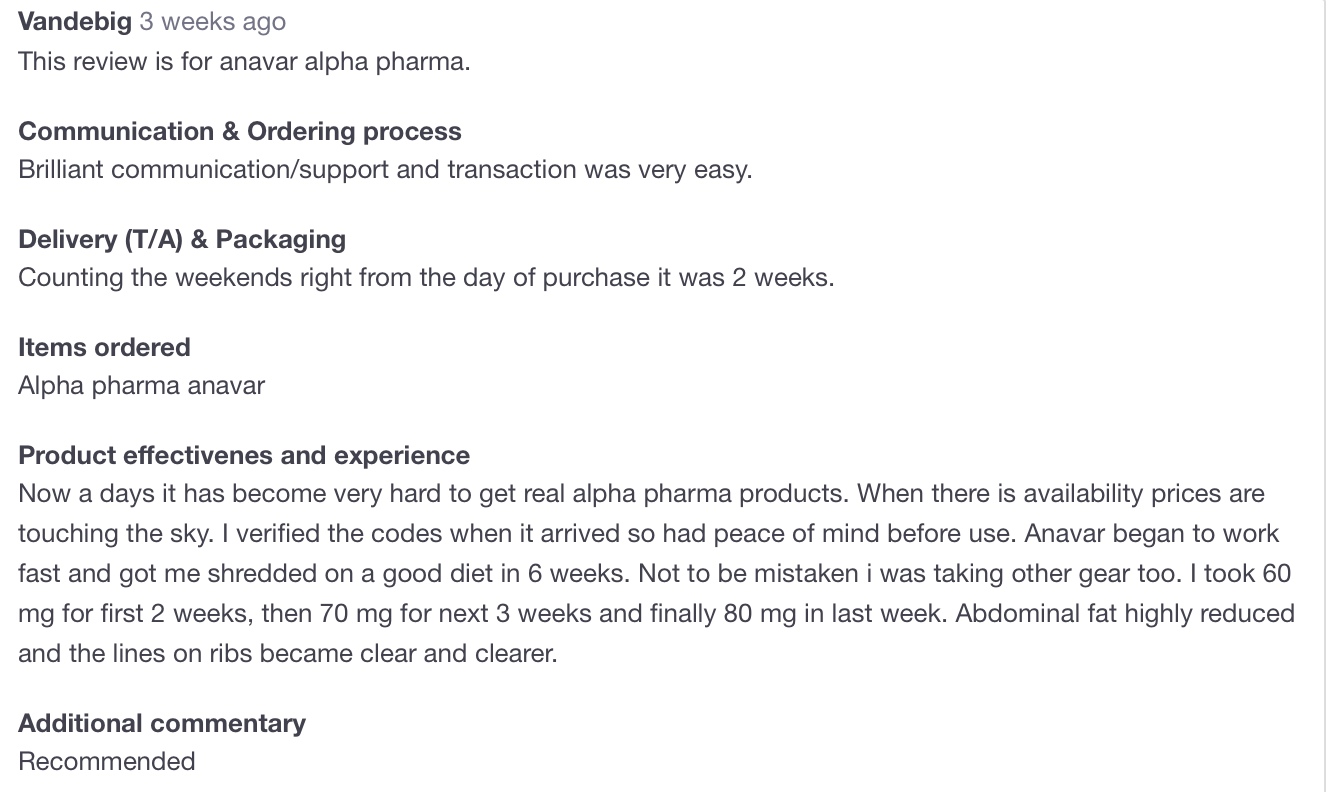Click the '3 weeks ago' timestamp
Viewport: 1328px width, 792px height.
click(212, 22)
